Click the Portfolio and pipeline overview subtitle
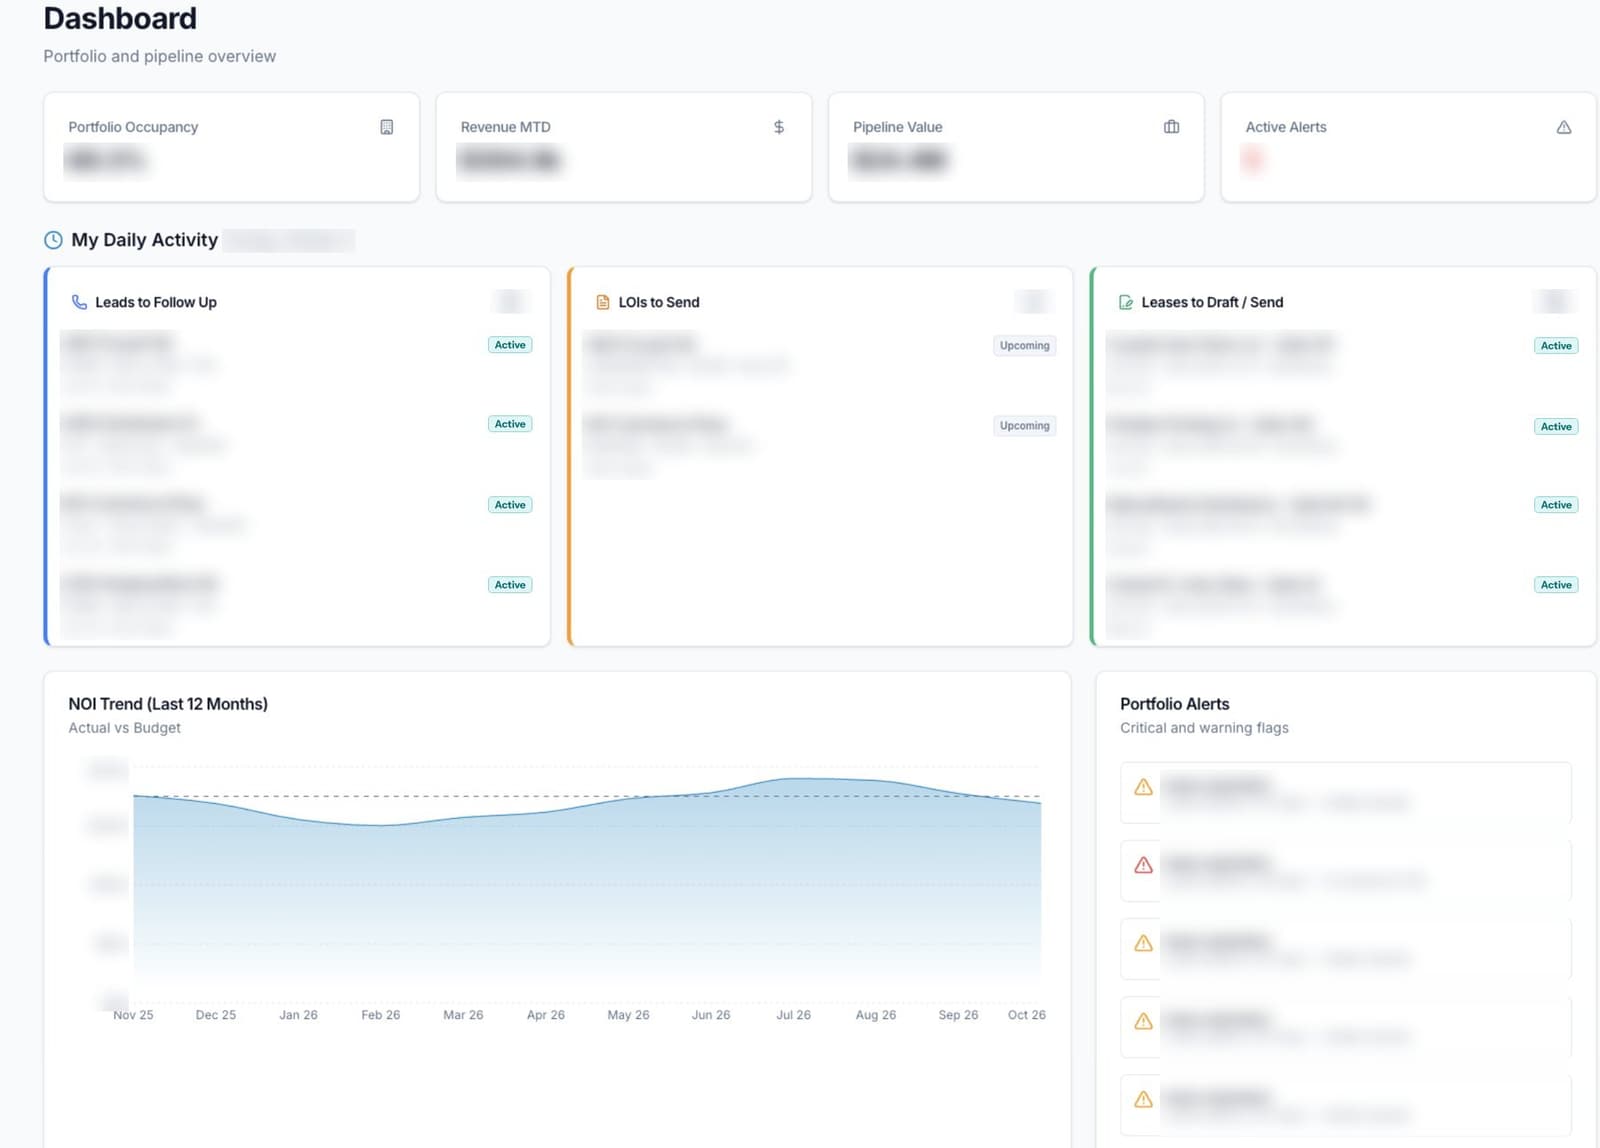Viewport: 1600px width, 1148px height. pyautogui.click(x=160, y=56)
